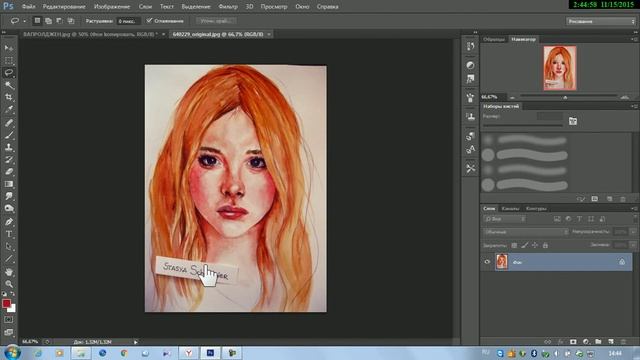This screenshot has width=640, height=360.
Task: Open the layer fill slider arrow
Action: point(633,245)
